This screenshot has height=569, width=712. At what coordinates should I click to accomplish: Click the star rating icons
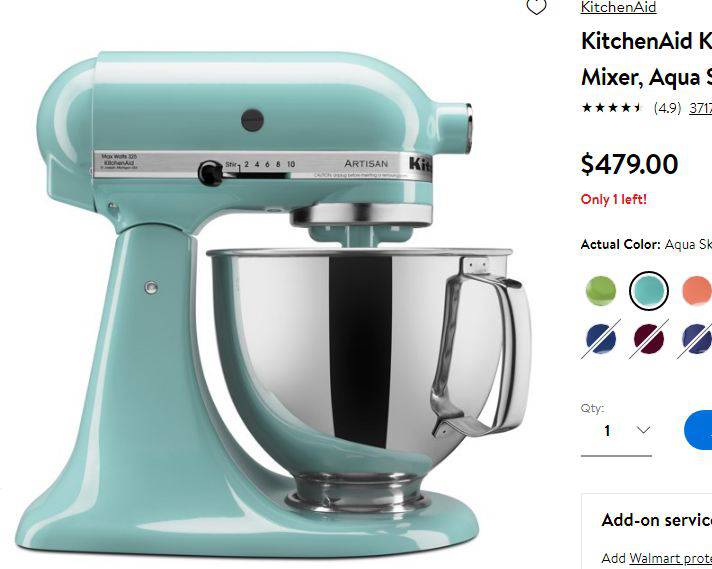click(612, 108)
